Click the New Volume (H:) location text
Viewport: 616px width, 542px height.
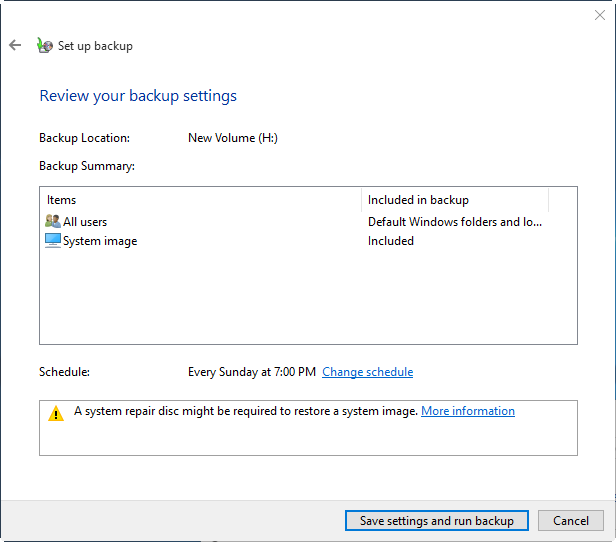point(233,138)
